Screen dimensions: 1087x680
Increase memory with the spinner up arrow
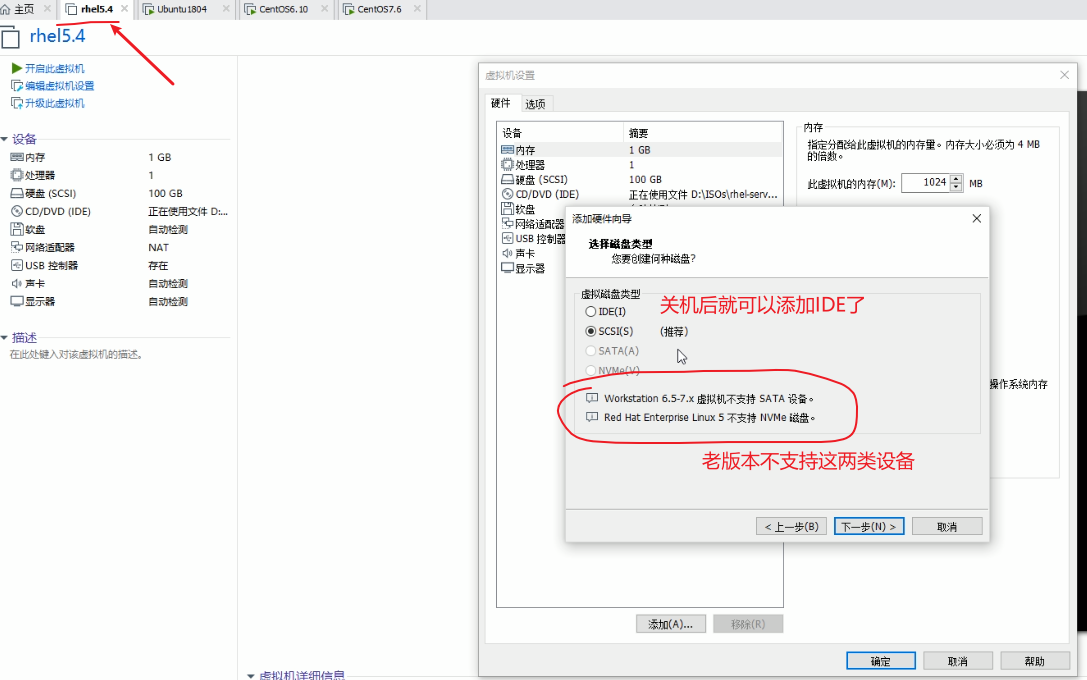click(x=956, y=178)
